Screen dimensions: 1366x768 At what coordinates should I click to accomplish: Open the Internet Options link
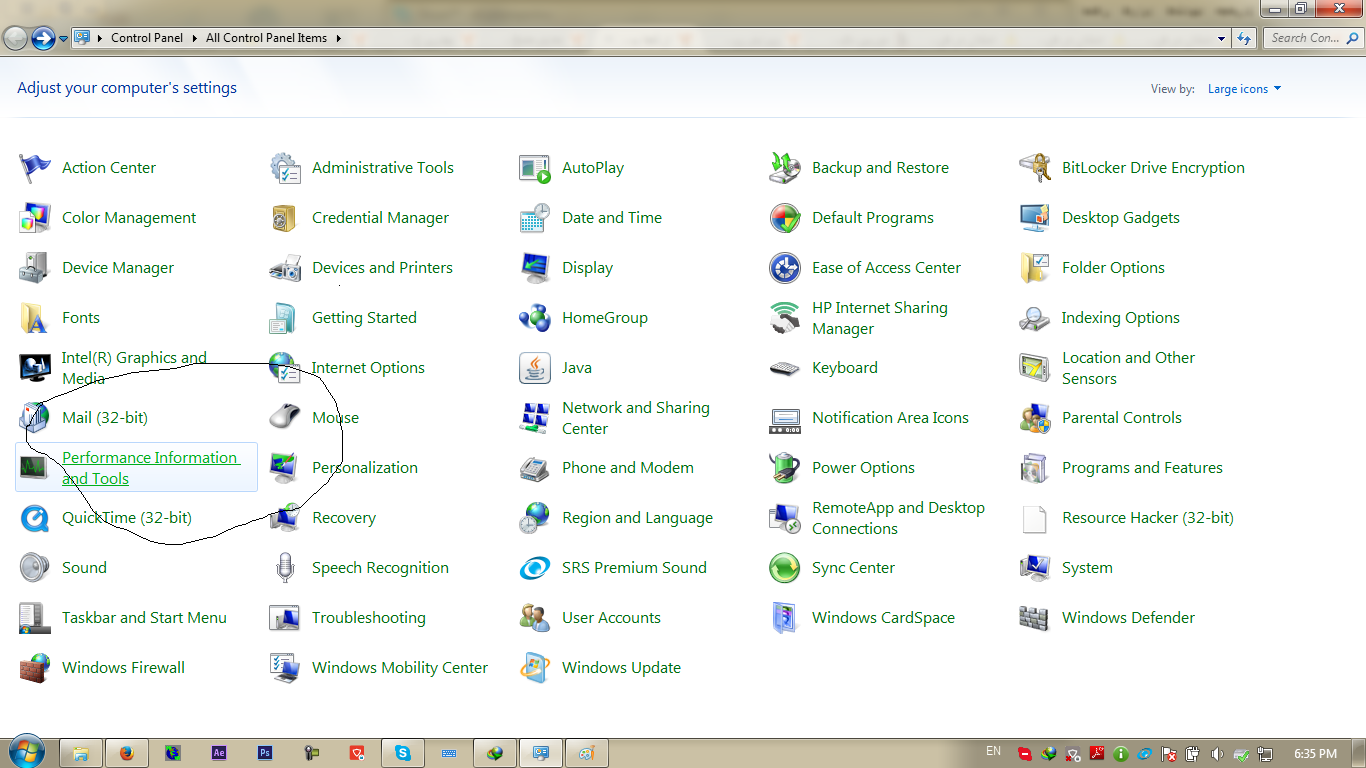tap(368, 368)
